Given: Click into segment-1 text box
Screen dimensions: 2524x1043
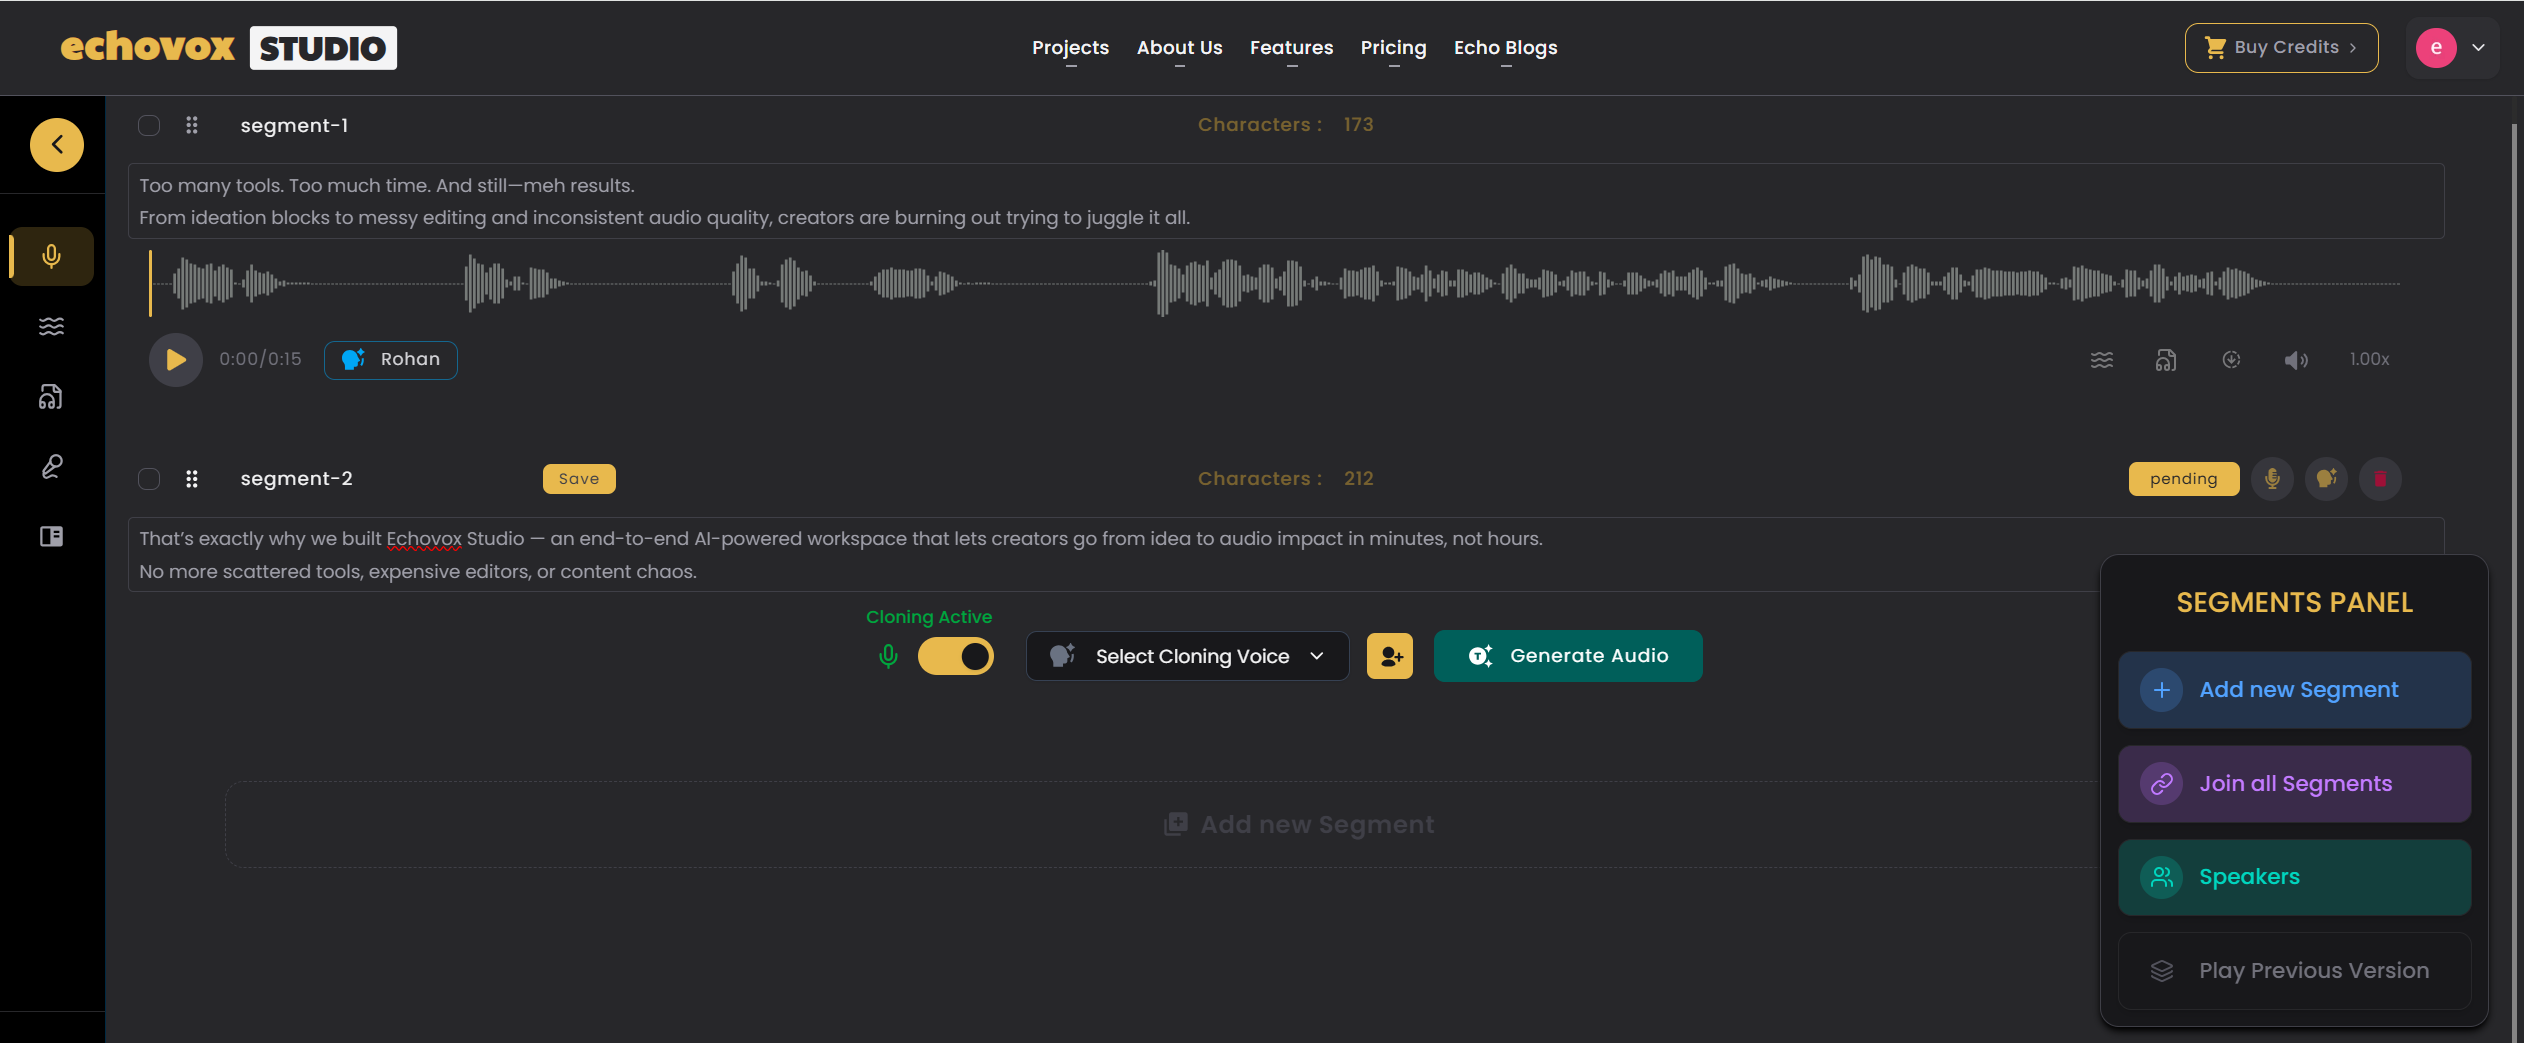Looking at the screenshot, I should pyautogui.click(x=1286, y=201).
